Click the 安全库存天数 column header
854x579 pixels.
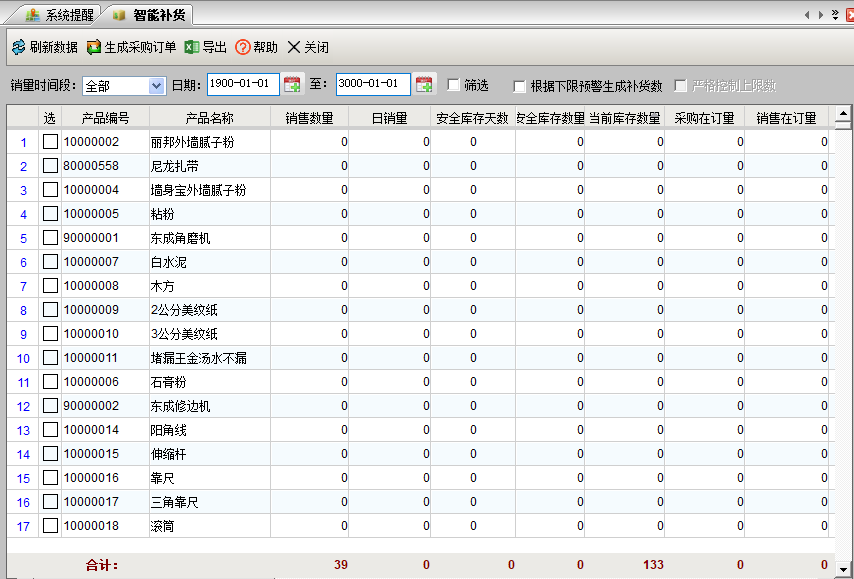[473, 118]
